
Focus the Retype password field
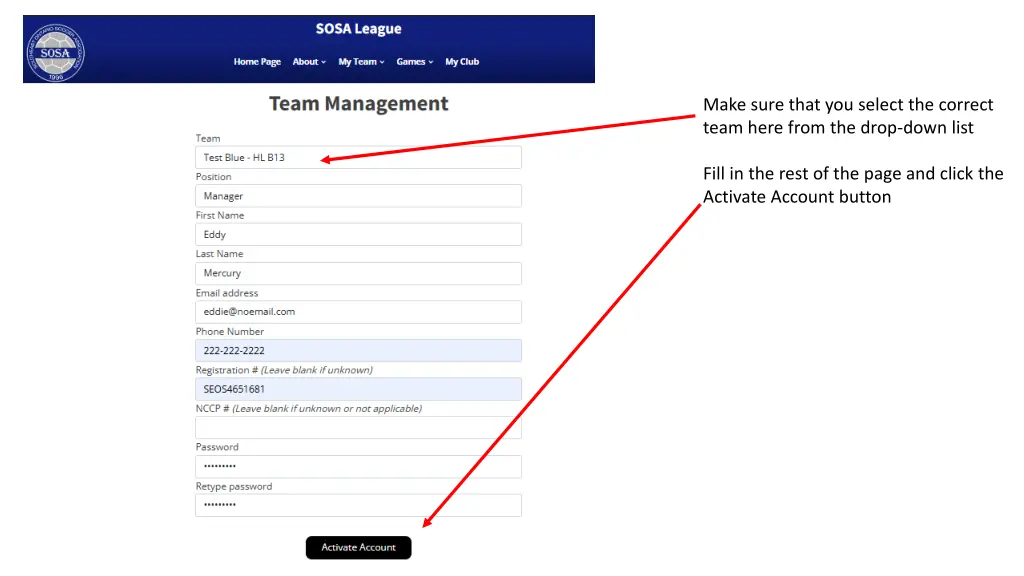pos(358,505)
